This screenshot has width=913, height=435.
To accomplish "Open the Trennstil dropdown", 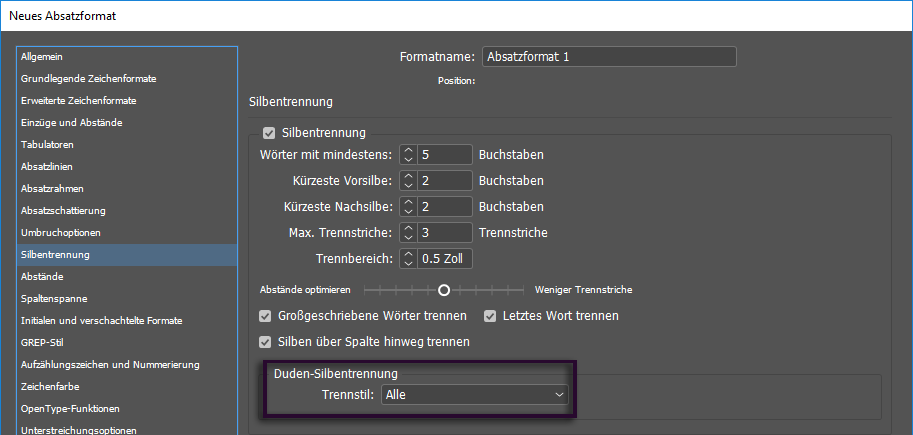I will (x=476, y=395).
